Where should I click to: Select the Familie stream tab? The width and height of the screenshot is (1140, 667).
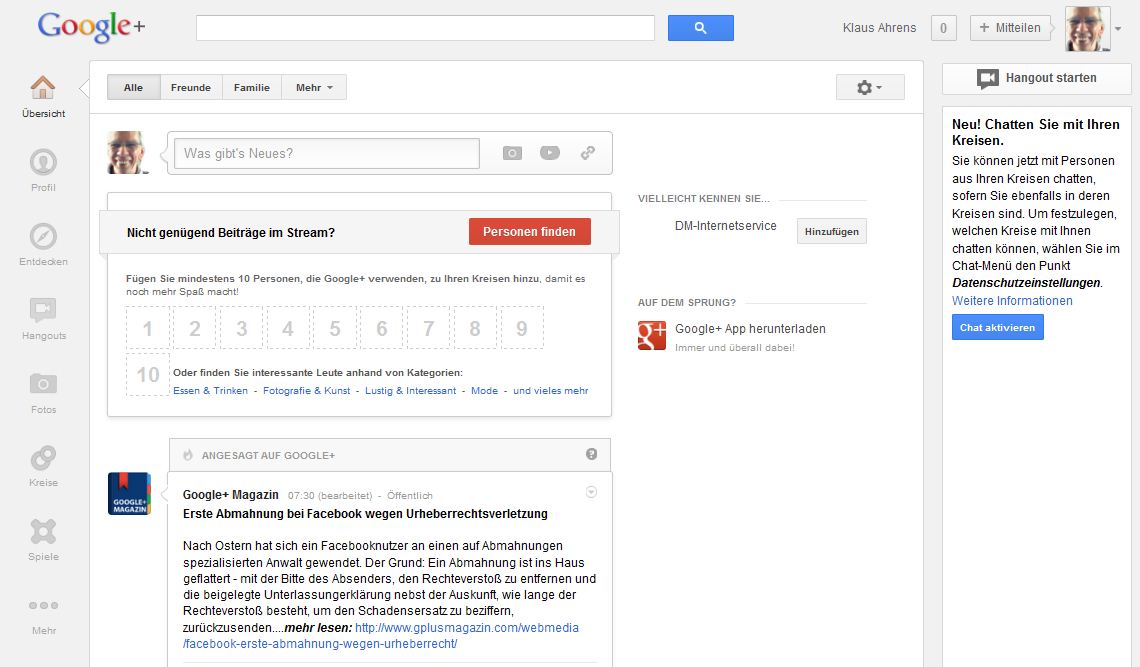click(252, 87)
